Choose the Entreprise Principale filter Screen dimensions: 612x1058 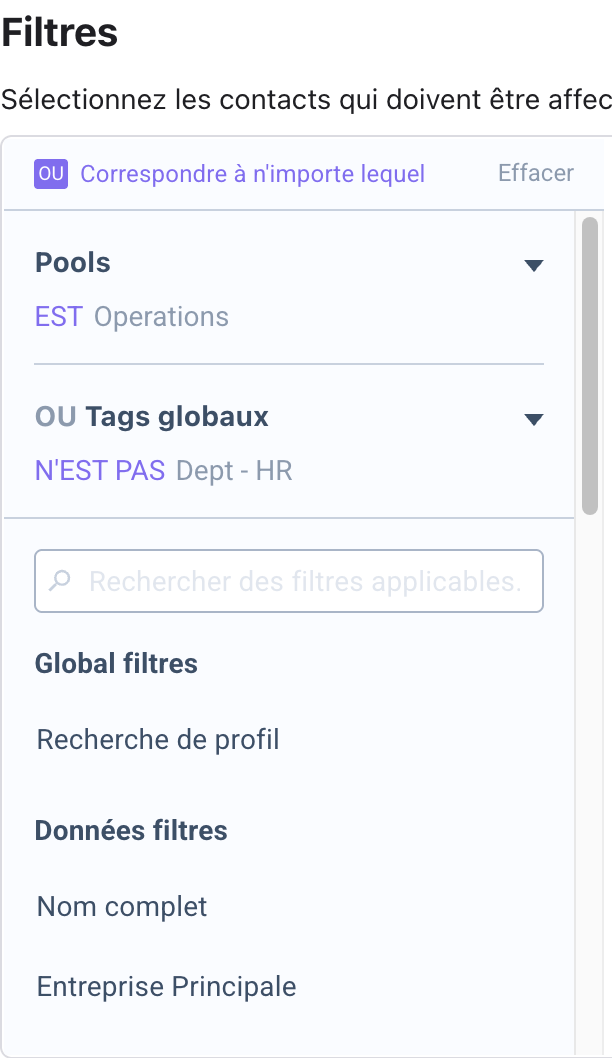167,986
